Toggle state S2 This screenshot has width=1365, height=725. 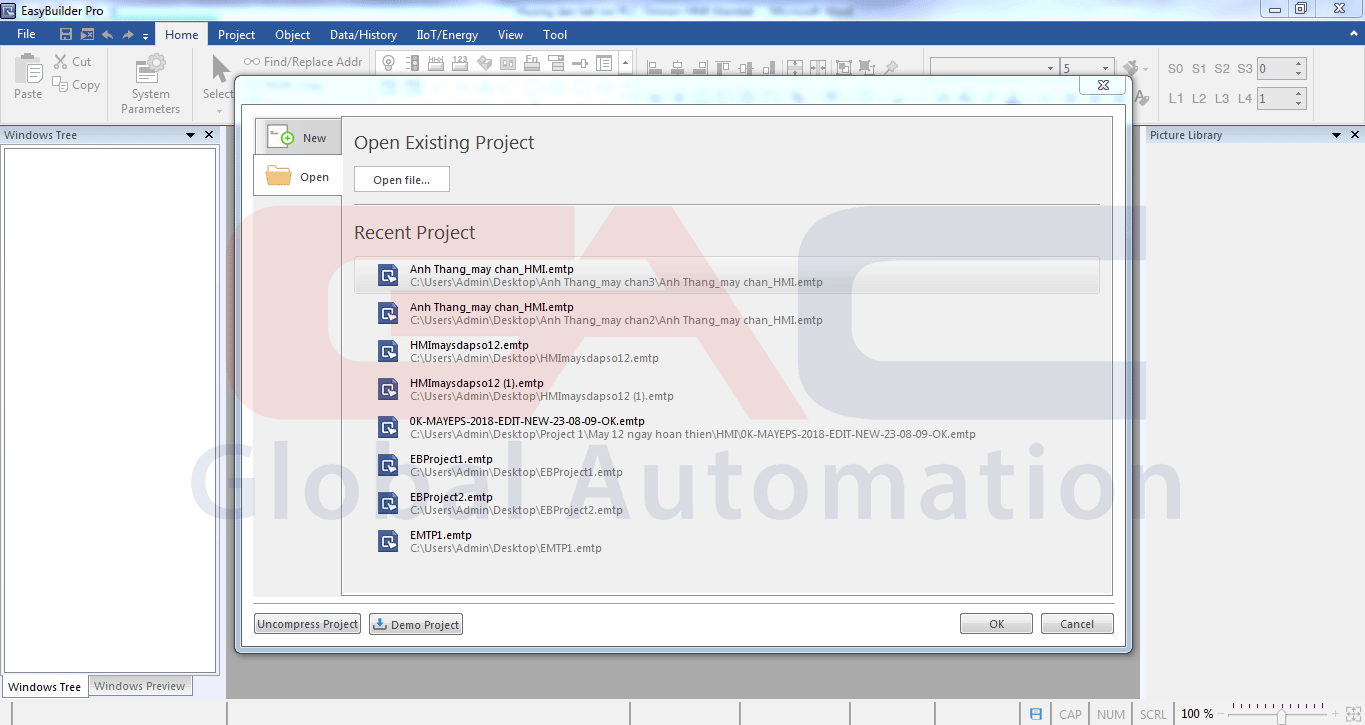(x=1222, y=69)
